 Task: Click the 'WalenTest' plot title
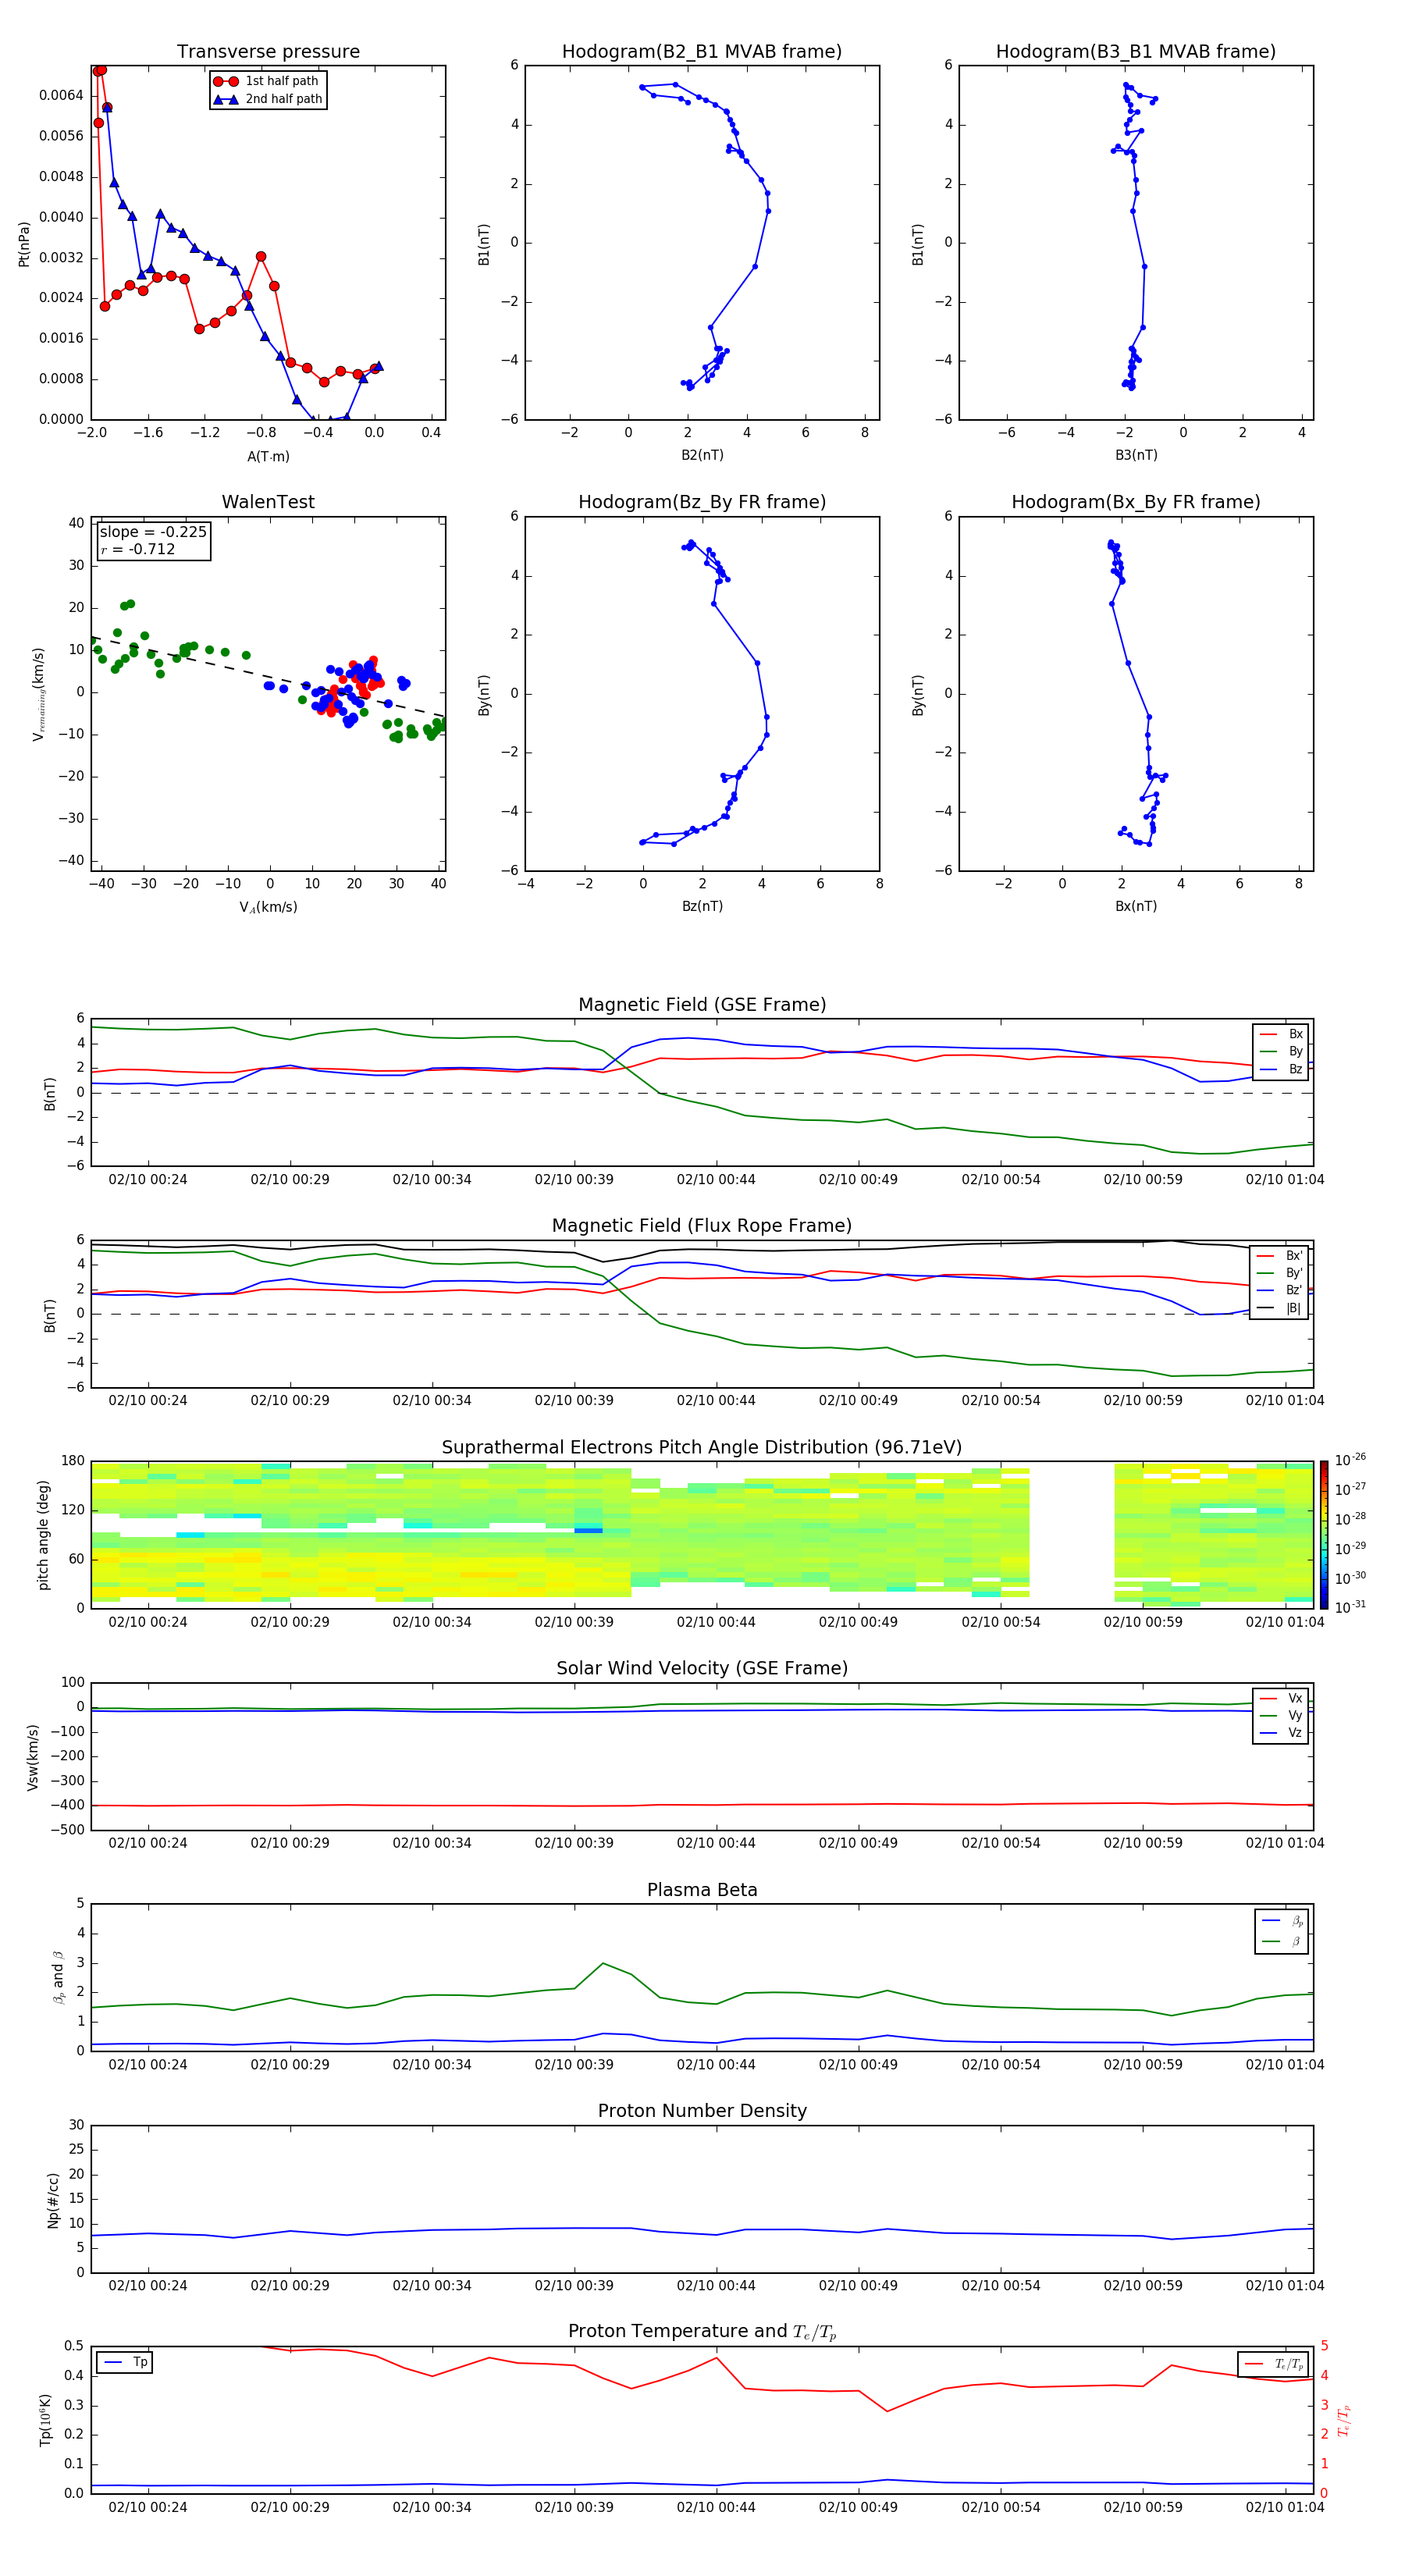[268, 502]
